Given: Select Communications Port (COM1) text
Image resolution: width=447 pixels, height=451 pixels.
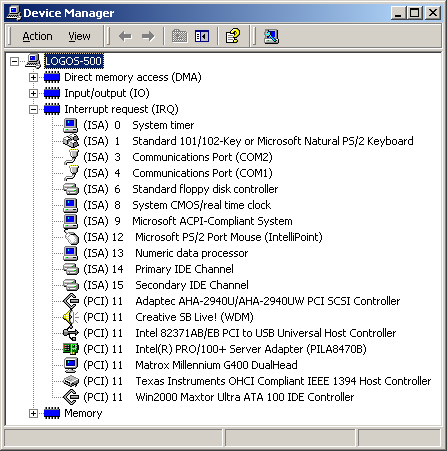Looking at the screenshot, I should click(x=203, y=173).
